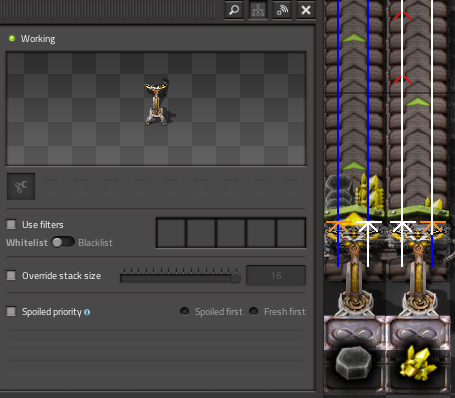Click the stack size value field showing 16

click(276, 276)
